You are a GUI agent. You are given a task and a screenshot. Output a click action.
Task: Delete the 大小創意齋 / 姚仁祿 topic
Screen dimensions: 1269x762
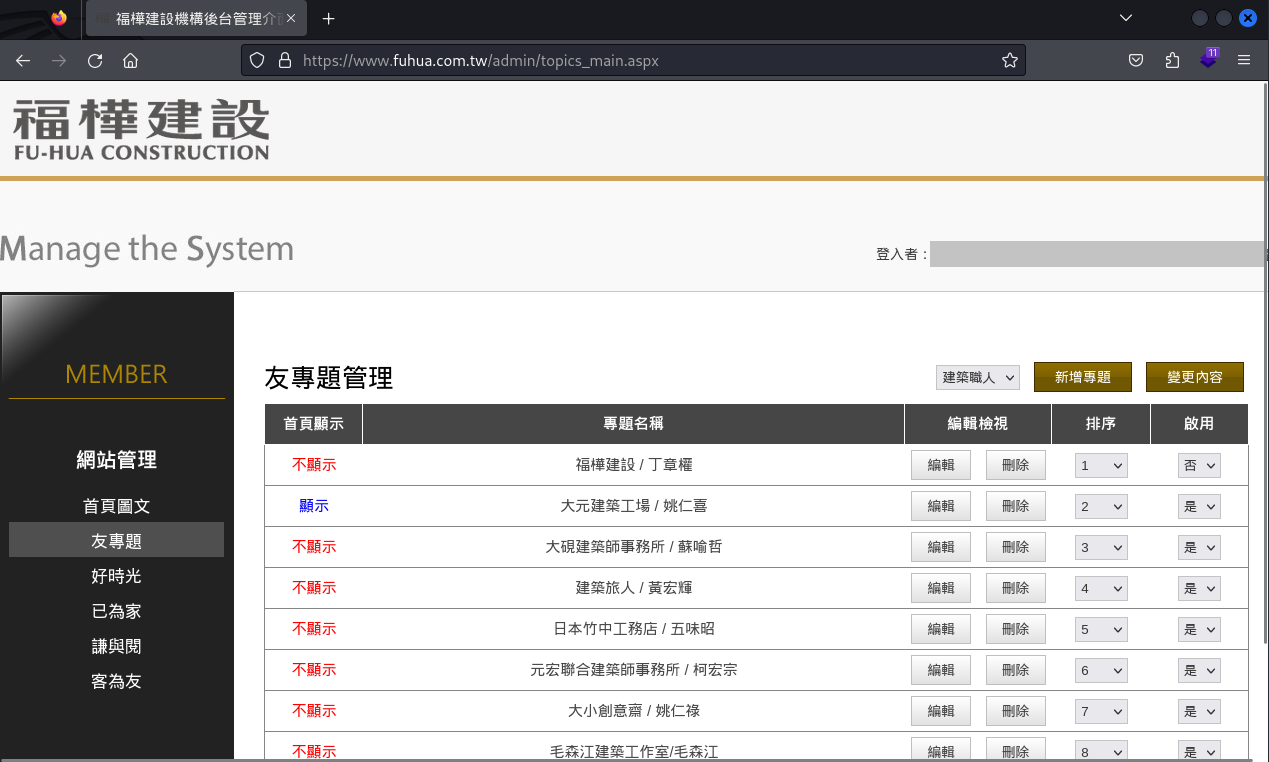pos(1015,711)
